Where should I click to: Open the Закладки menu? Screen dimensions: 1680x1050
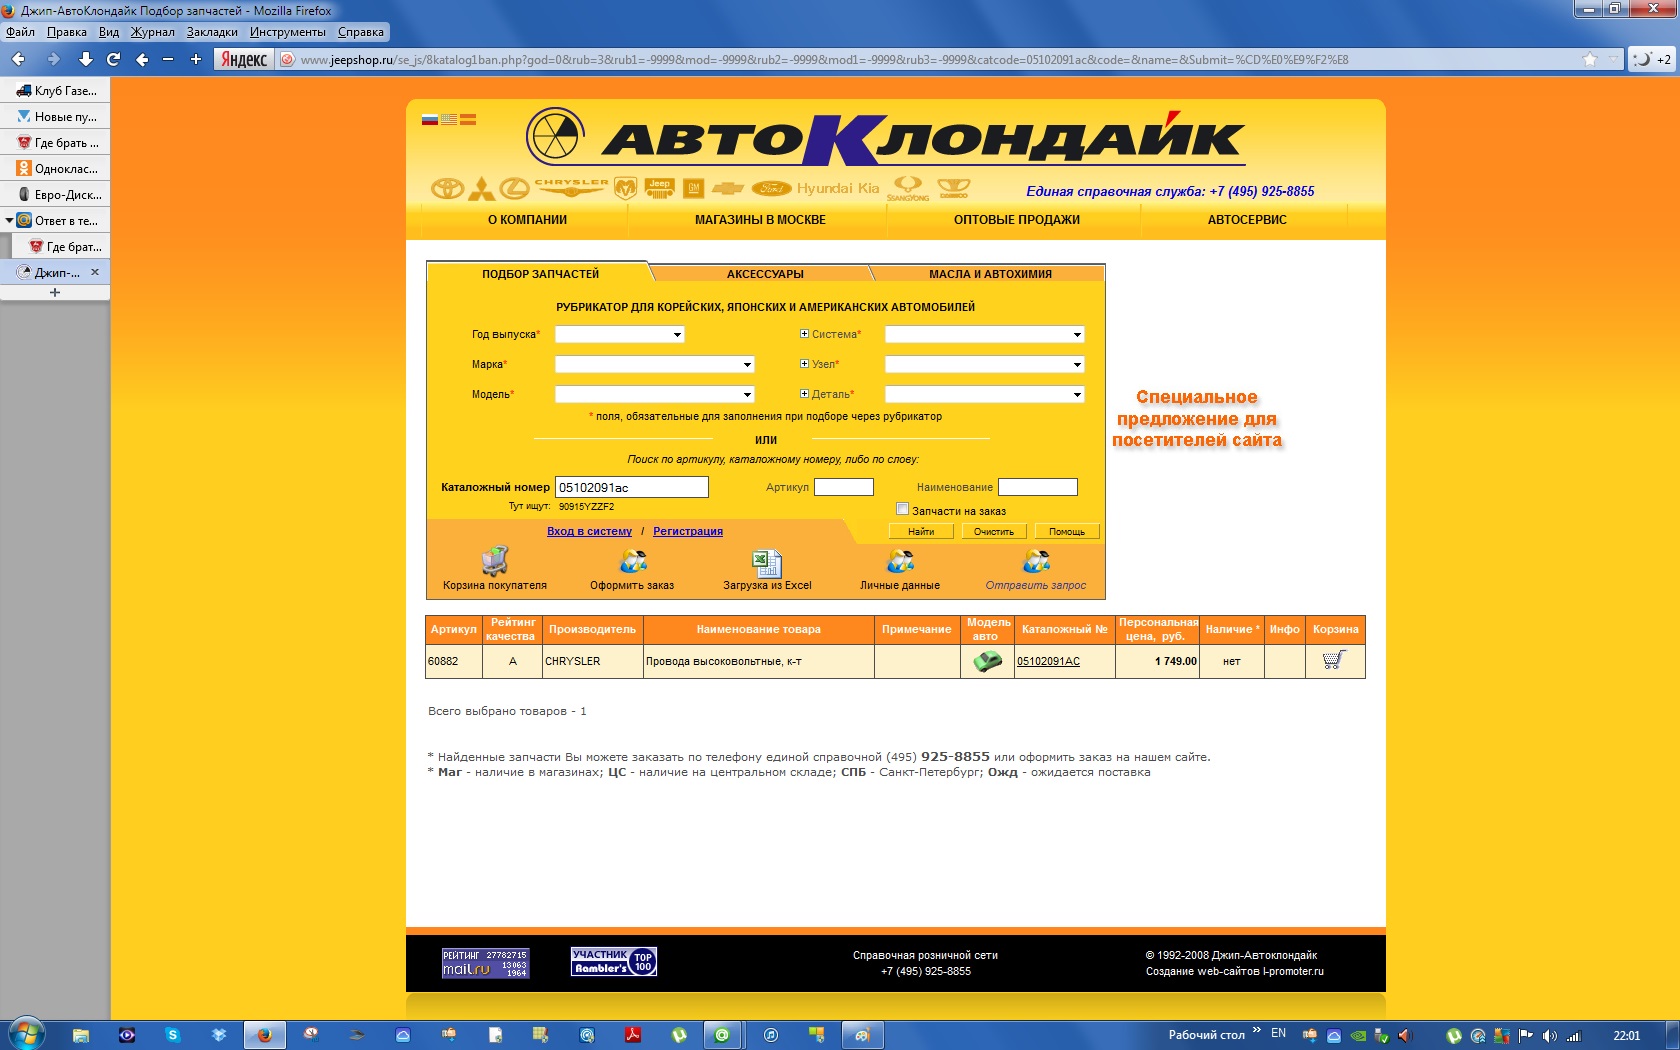212,32
